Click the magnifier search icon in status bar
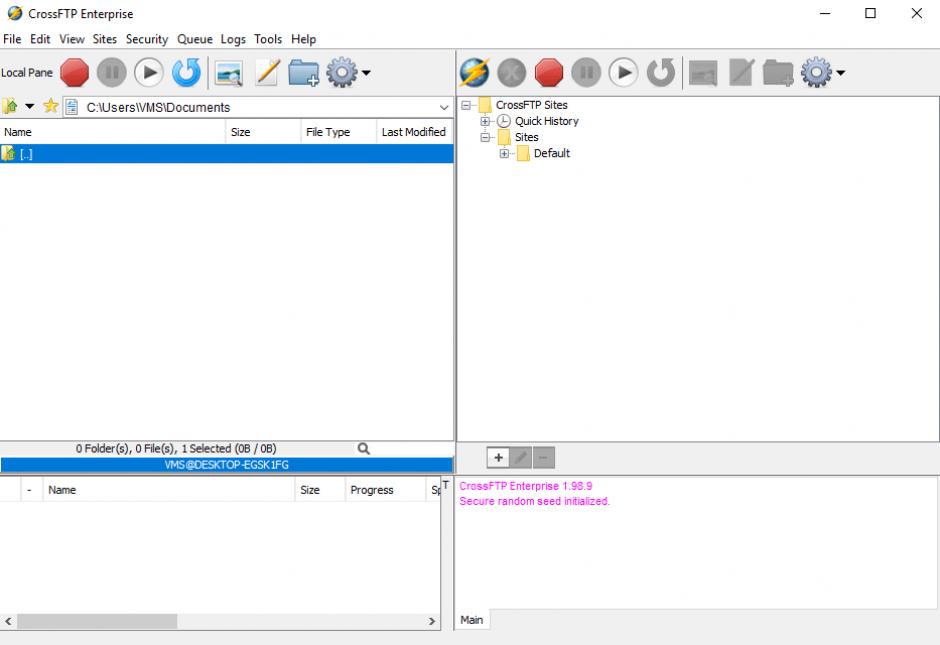 363,448
